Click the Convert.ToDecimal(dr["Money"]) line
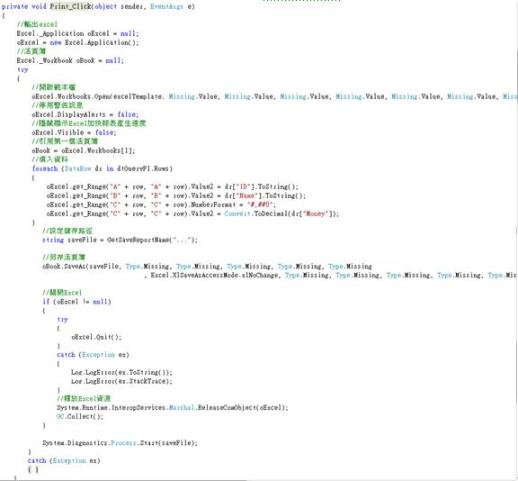 pos(193,214)
